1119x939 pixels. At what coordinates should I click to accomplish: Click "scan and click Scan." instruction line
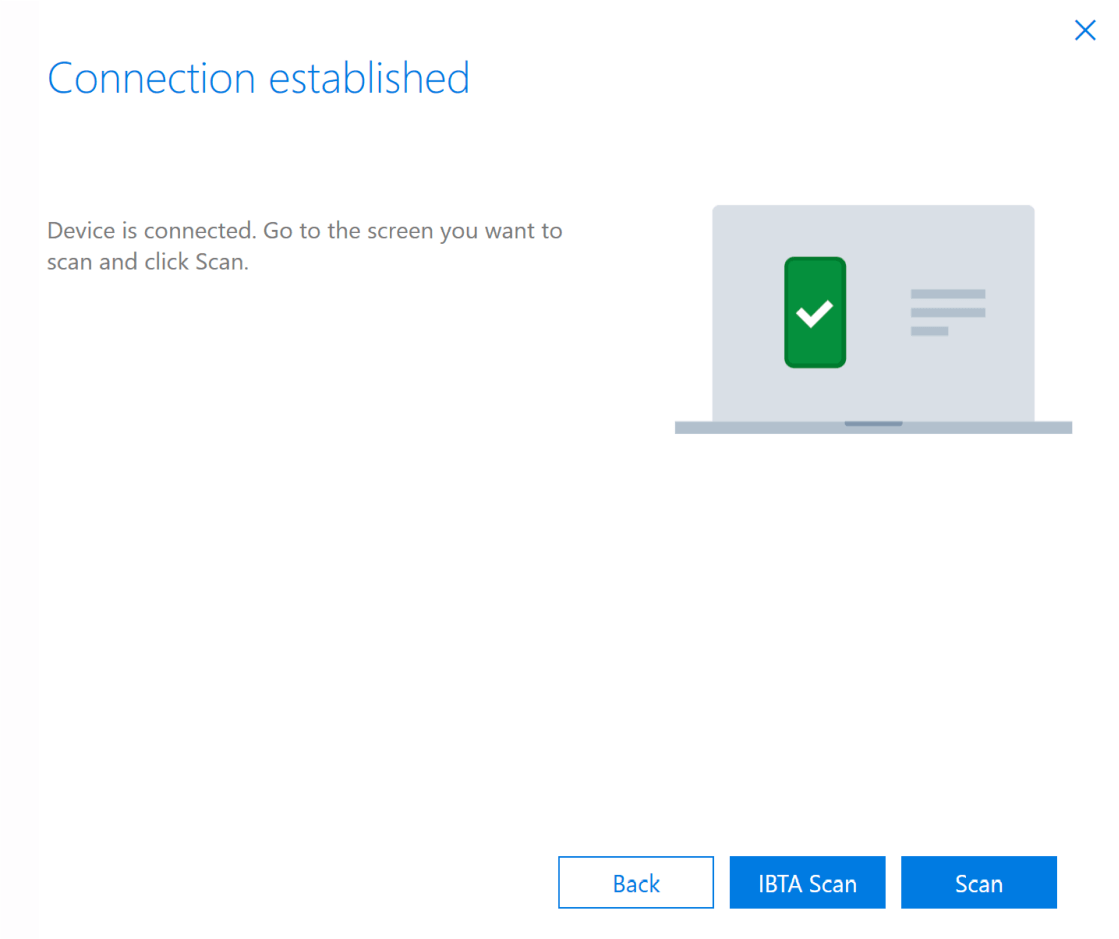(147, 264)
